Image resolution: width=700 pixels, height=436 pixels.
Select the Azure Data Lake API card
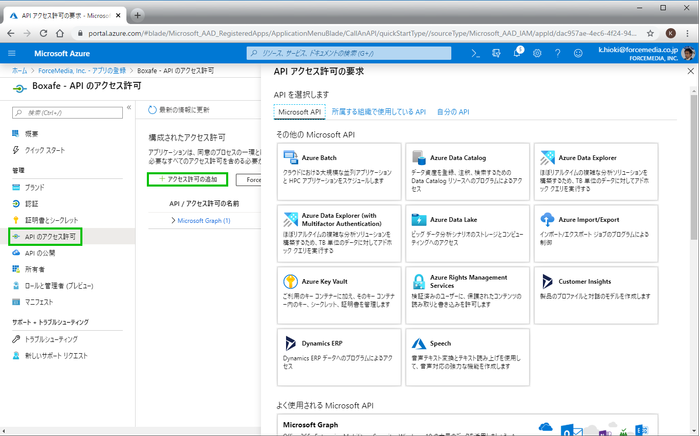tap(467, 233)
